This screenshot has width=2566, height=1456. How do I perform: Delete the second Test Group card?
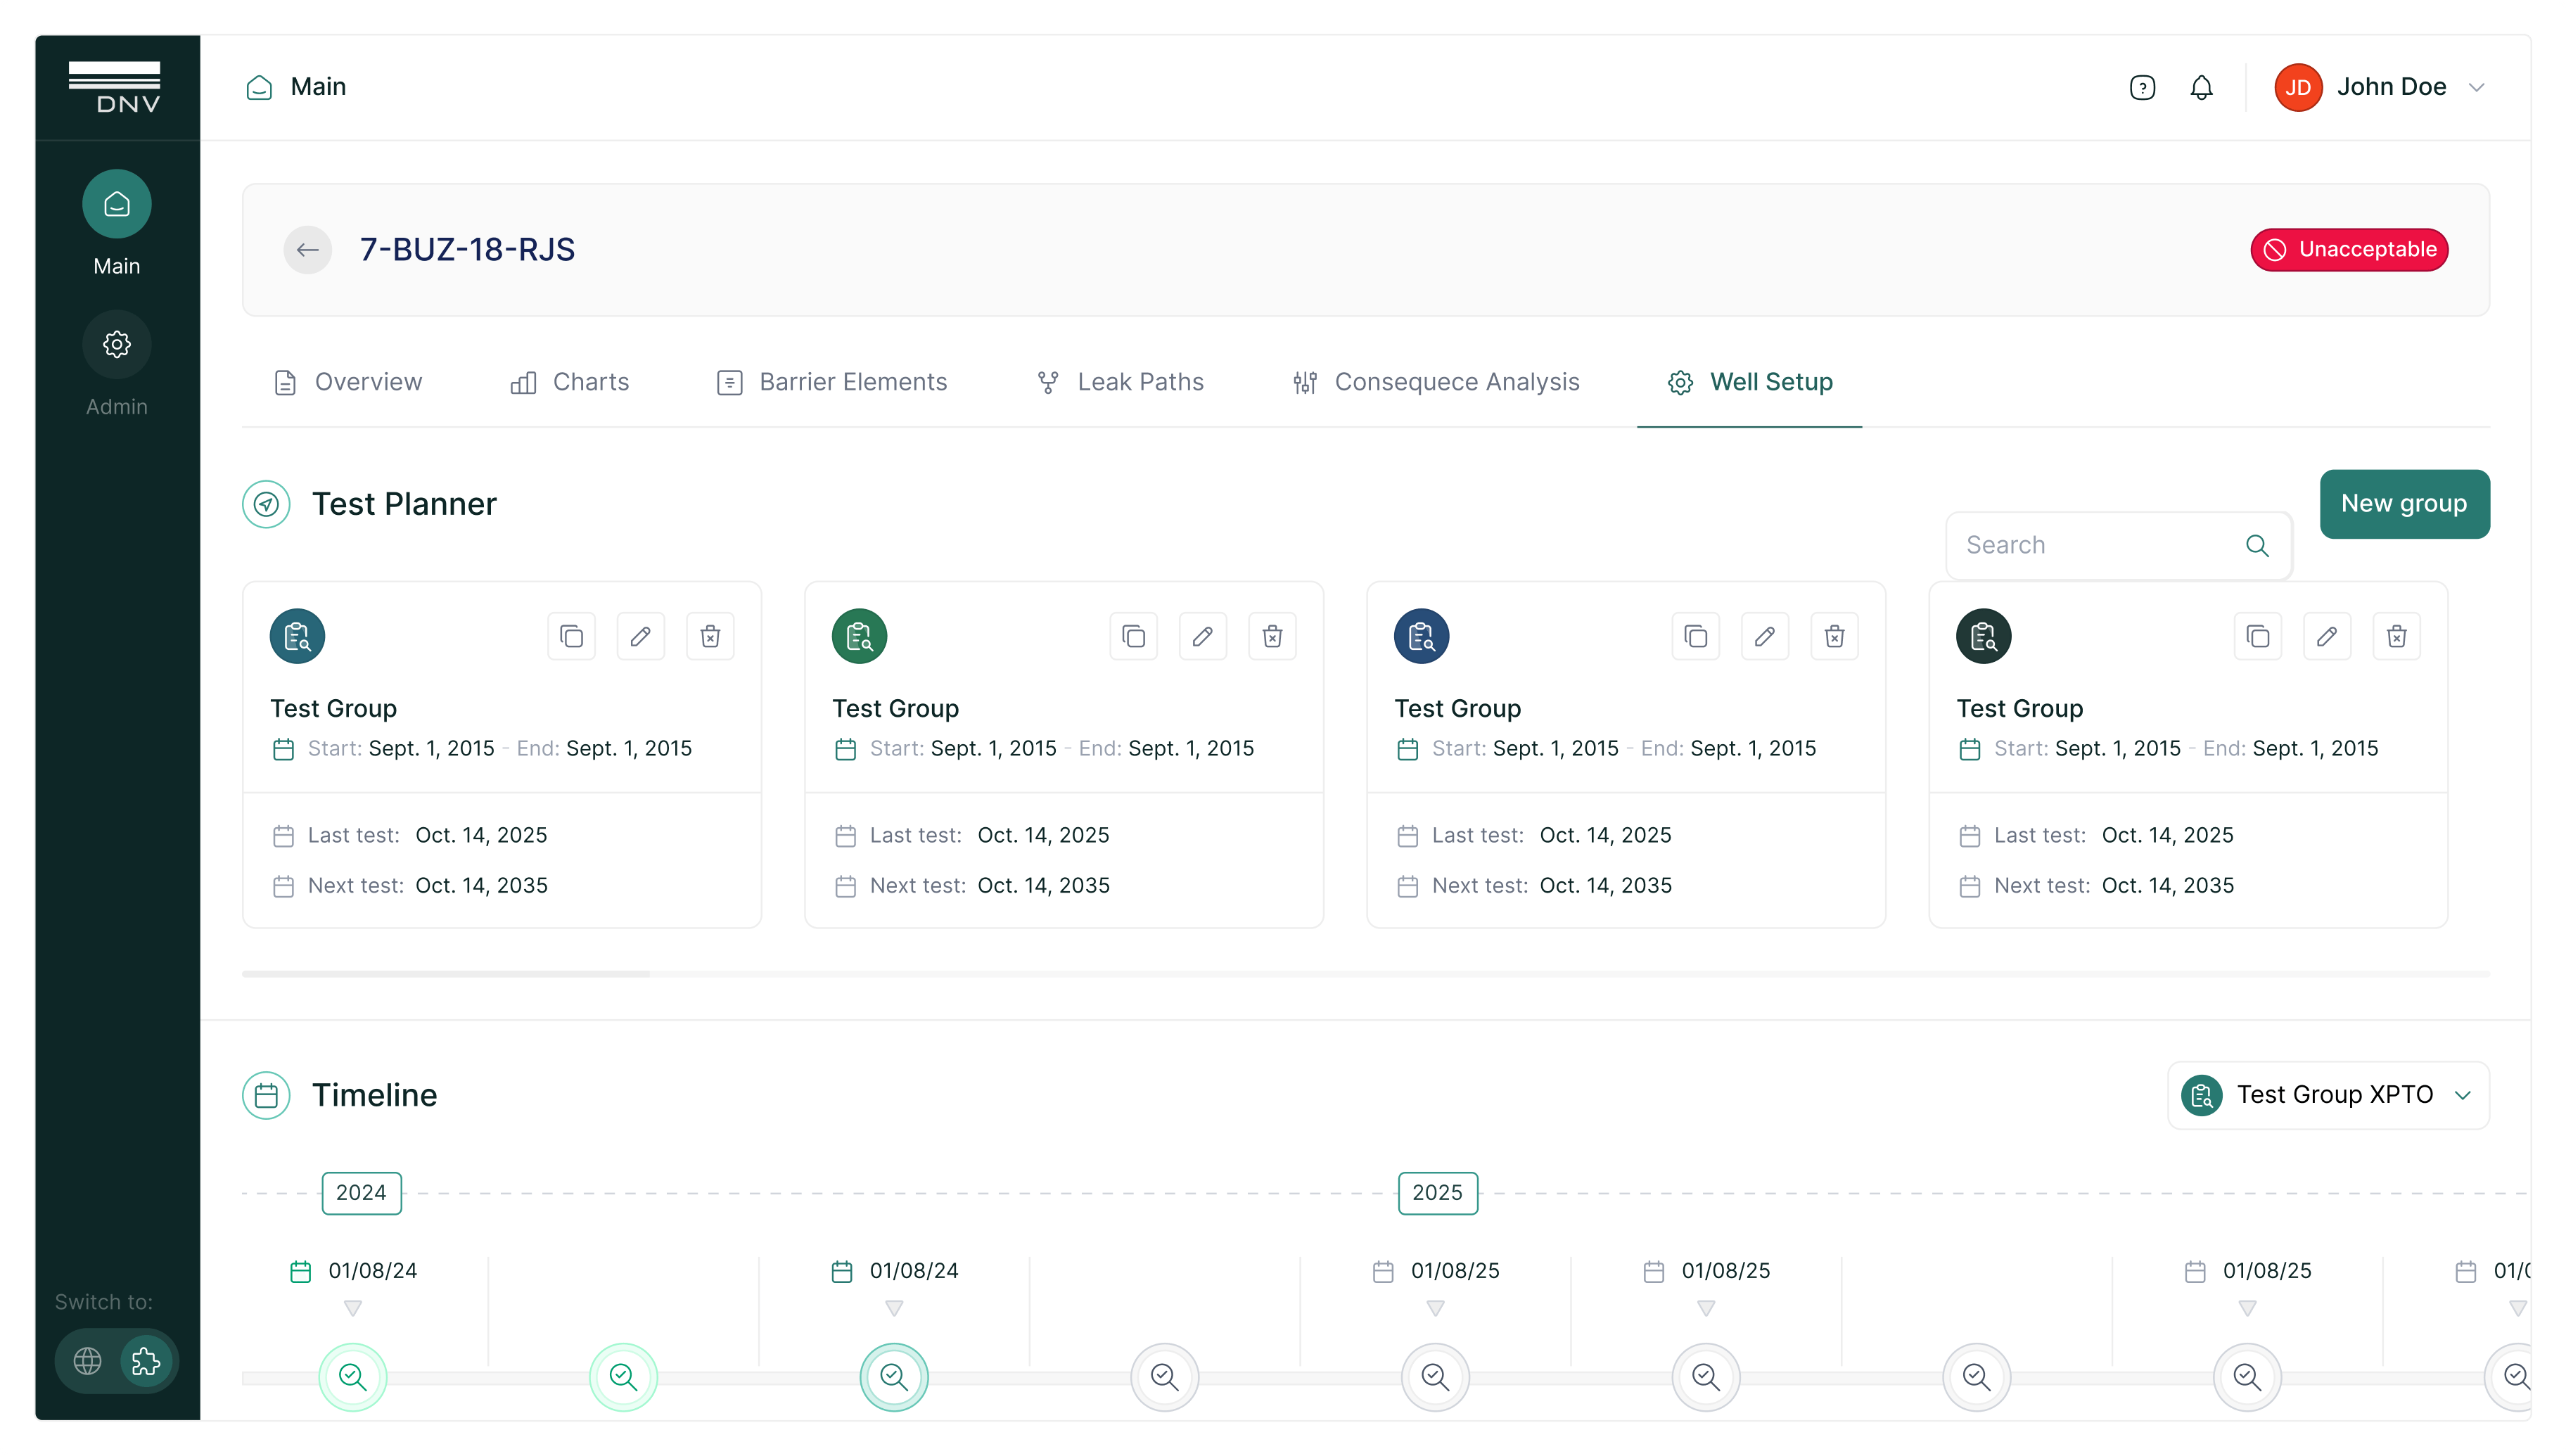(x=1273, y=636)
